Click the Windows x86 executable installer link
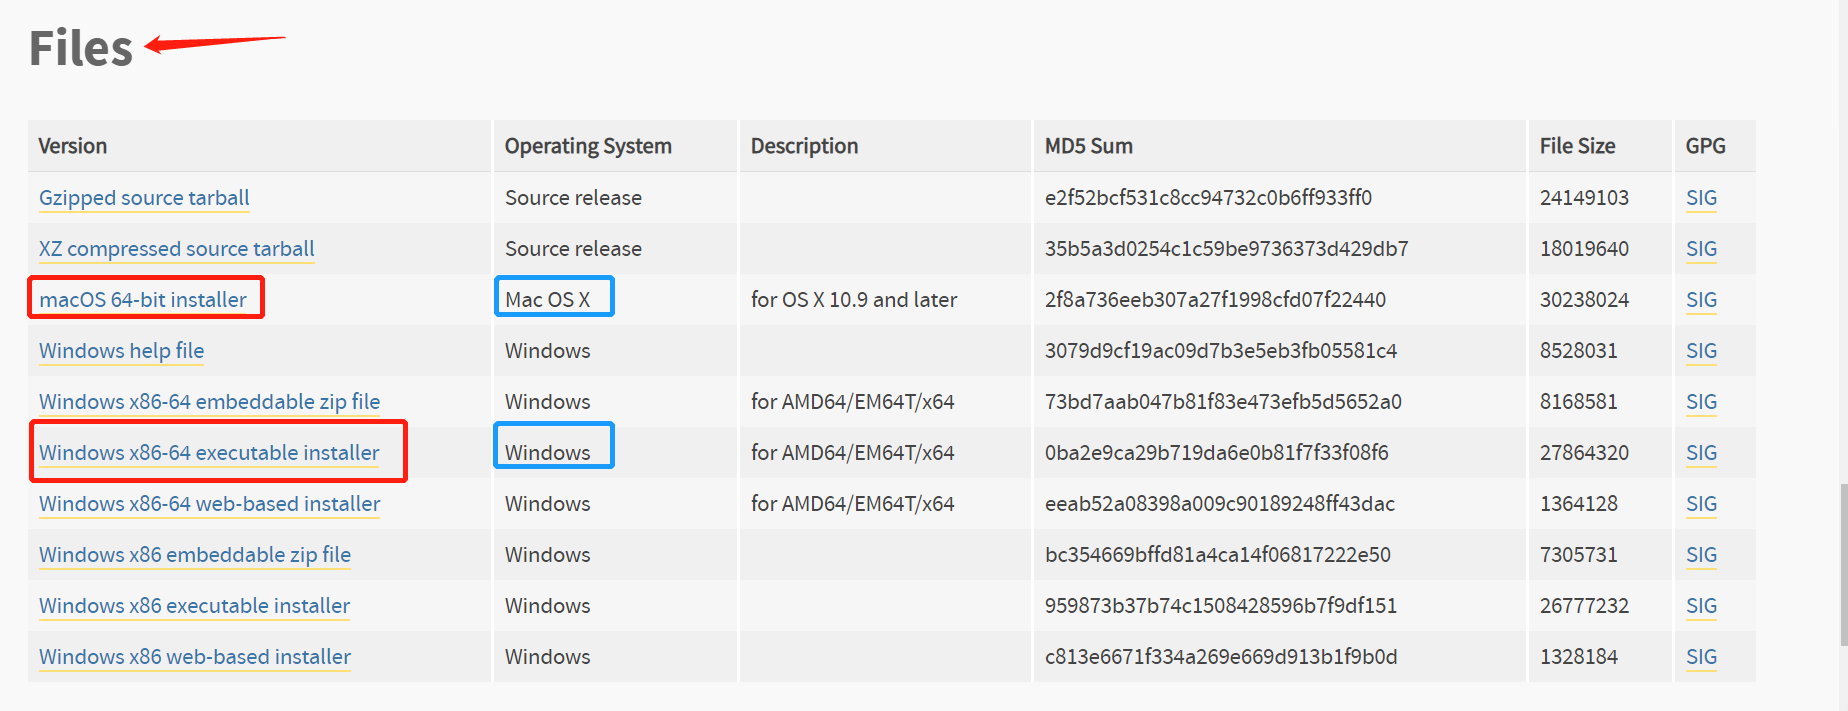The image size is (1848, 711). [194, 606]
